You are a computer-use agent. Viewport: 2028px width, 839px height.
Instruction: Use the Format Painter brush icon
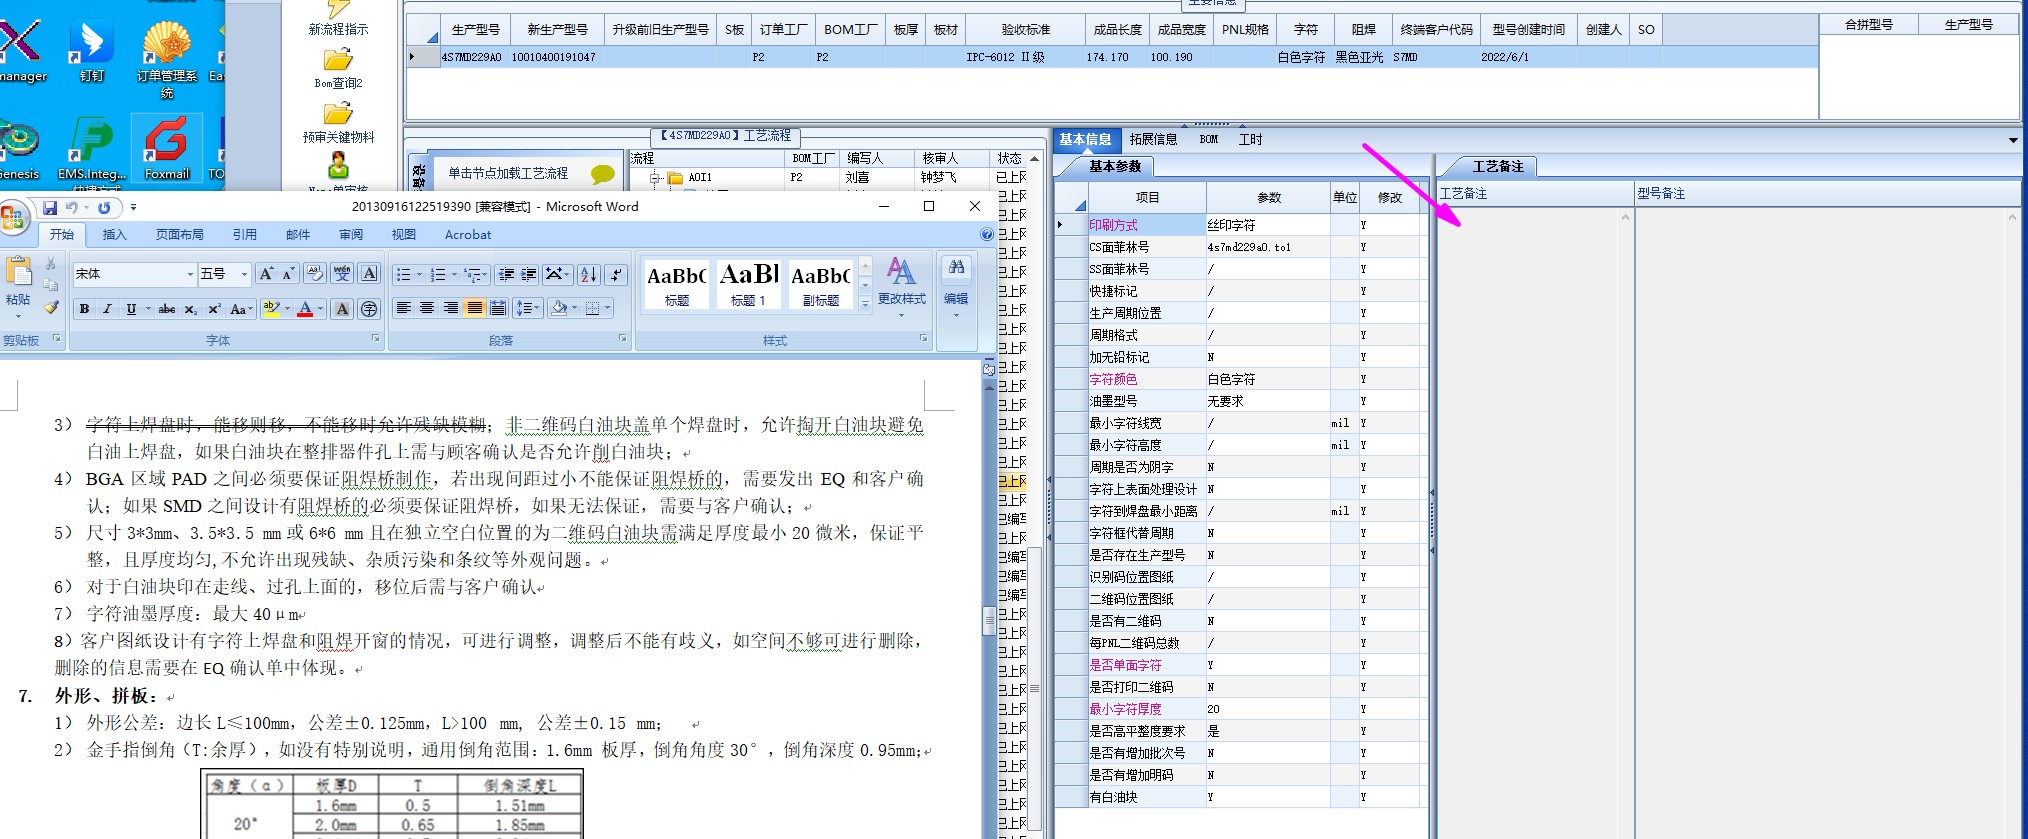(x=50, y=307)
